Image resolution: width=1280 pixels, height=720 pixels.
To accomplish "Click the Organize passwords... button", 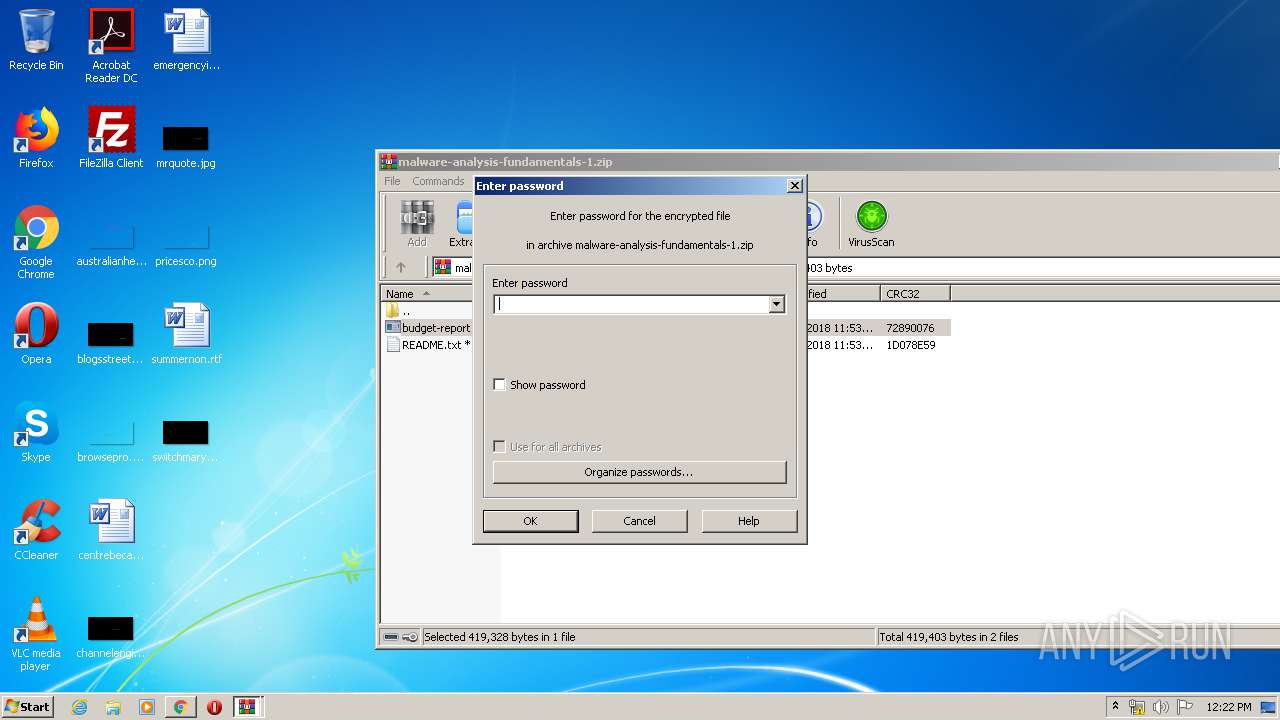I will [640, 472].
